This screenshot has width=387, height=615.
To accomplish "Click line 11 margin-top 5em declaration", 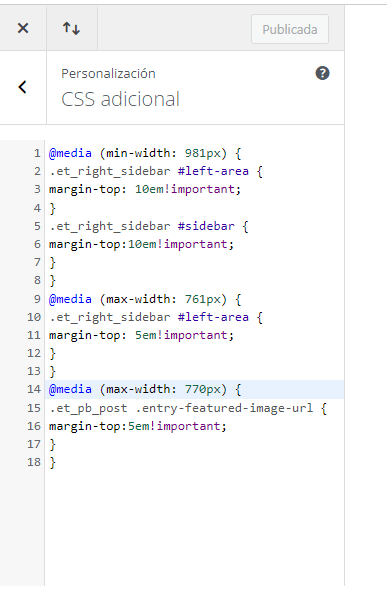I will click(141, 335).
